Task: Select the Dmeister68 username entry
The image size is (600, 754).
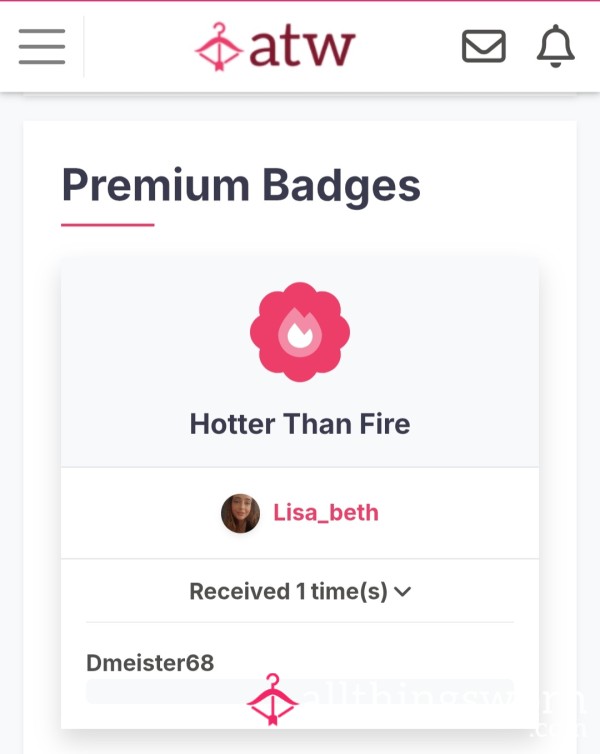Action: point(150,663)
